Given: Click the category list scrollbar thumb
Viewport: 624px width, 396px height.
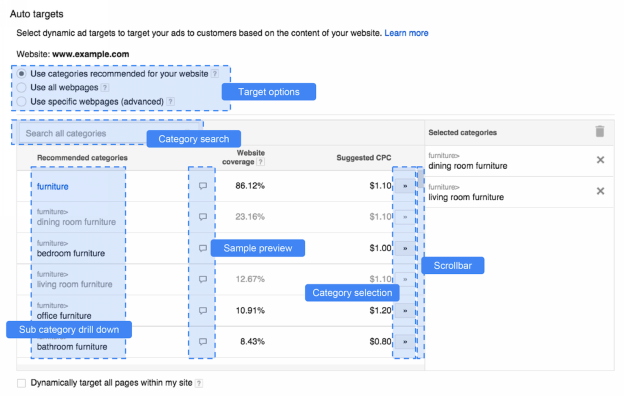Looking at the screenshot, I should click(420, 178).
